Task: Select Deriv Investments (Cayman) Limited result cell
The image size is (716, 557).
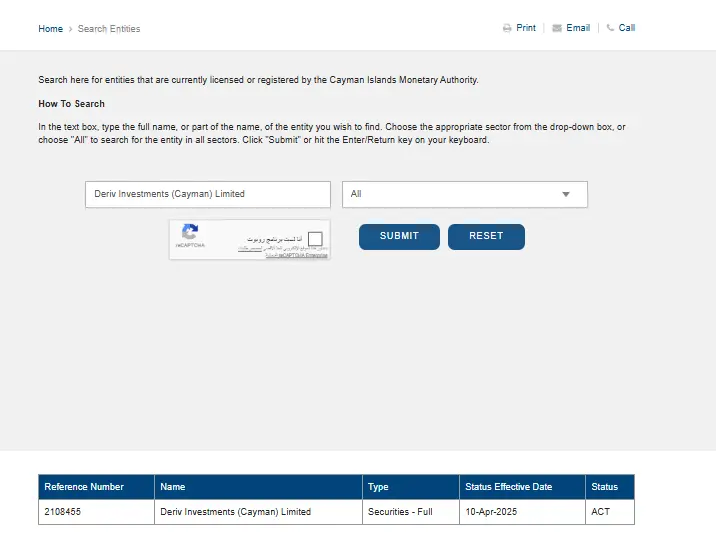Action: [x=258, y=512]
